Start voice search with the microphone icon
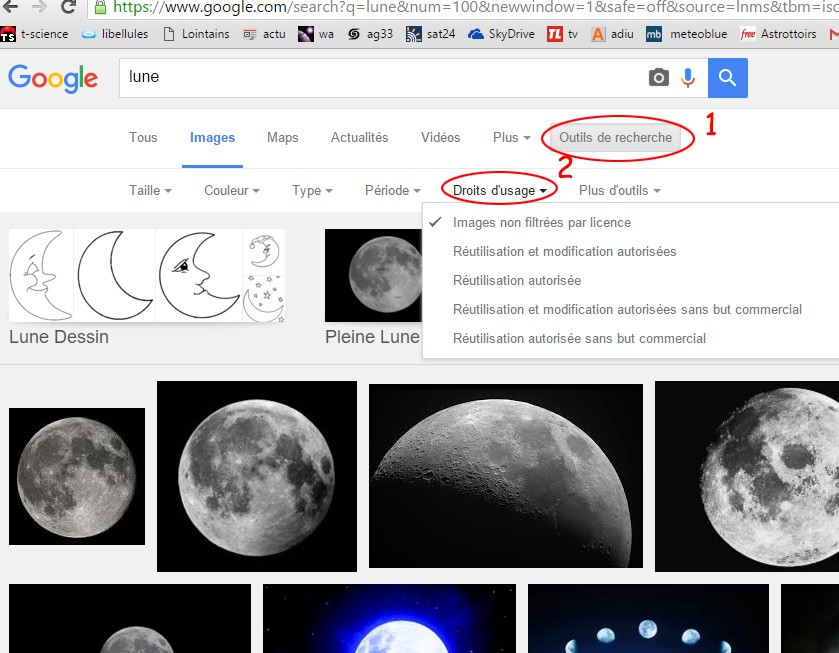This screenshot has height=653, width=839. point(688,78)
